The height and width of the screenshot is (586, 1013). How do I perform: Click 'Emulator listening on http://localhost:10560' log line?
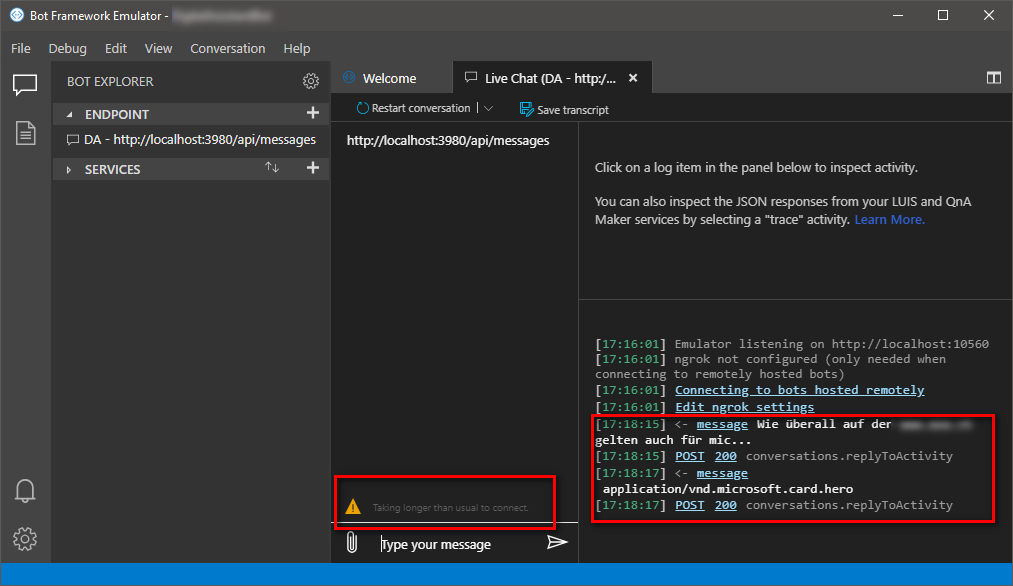tap(831, 344)
